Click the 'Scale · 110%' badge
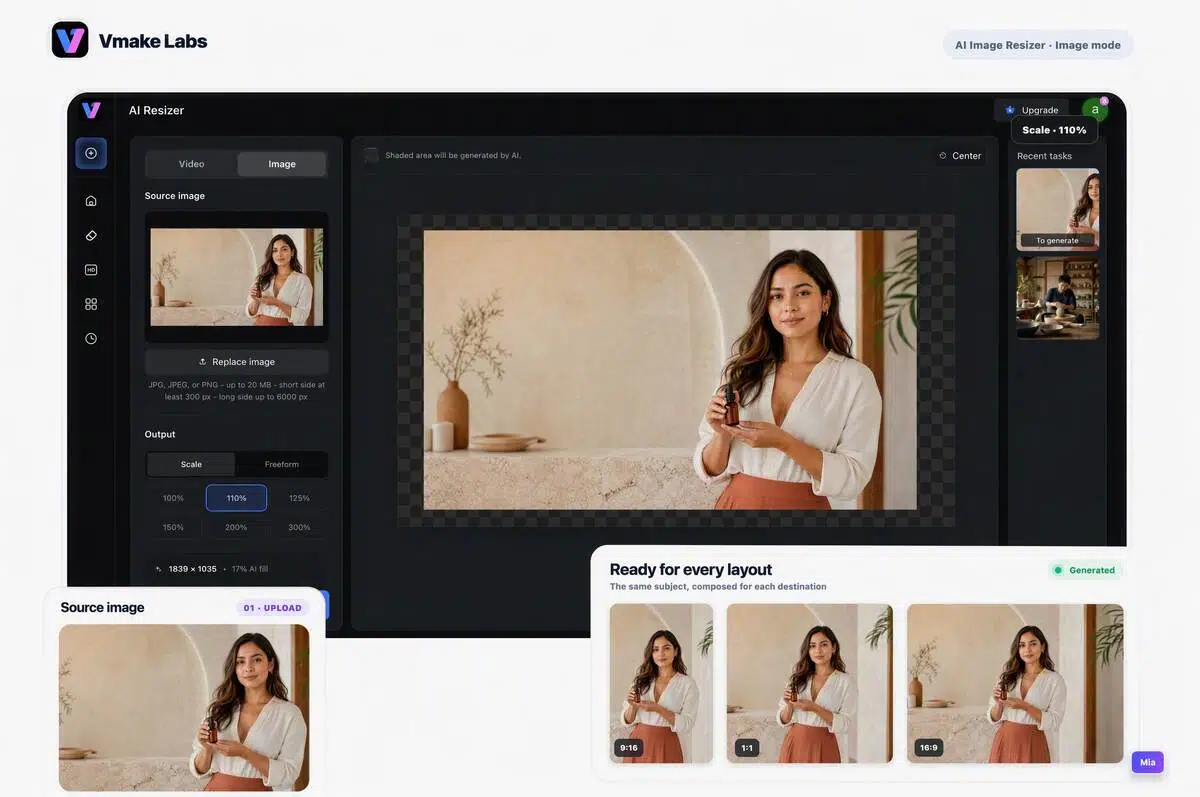 pyautogui.click(x=1054, y=130)
